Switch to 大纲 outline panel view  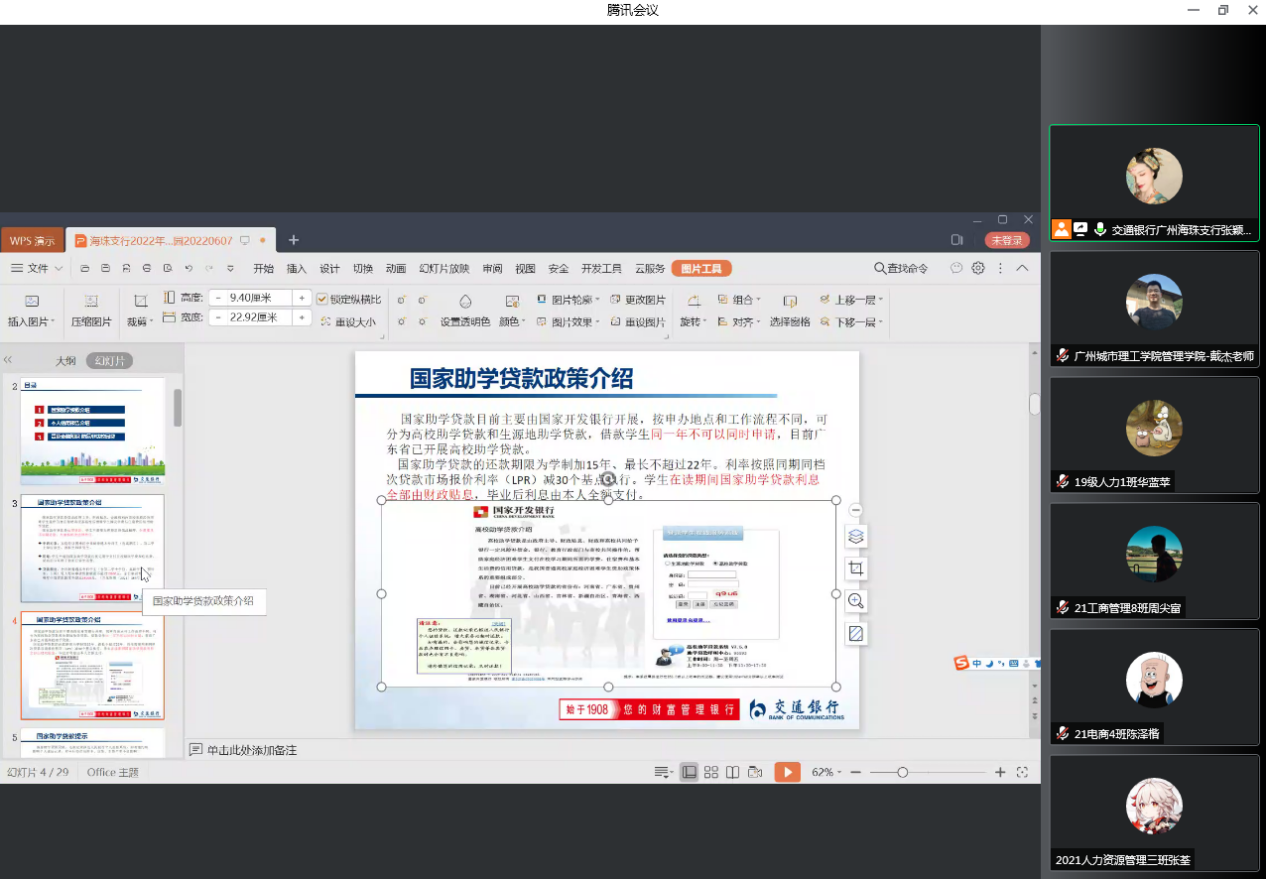click(x=65, y=361)
